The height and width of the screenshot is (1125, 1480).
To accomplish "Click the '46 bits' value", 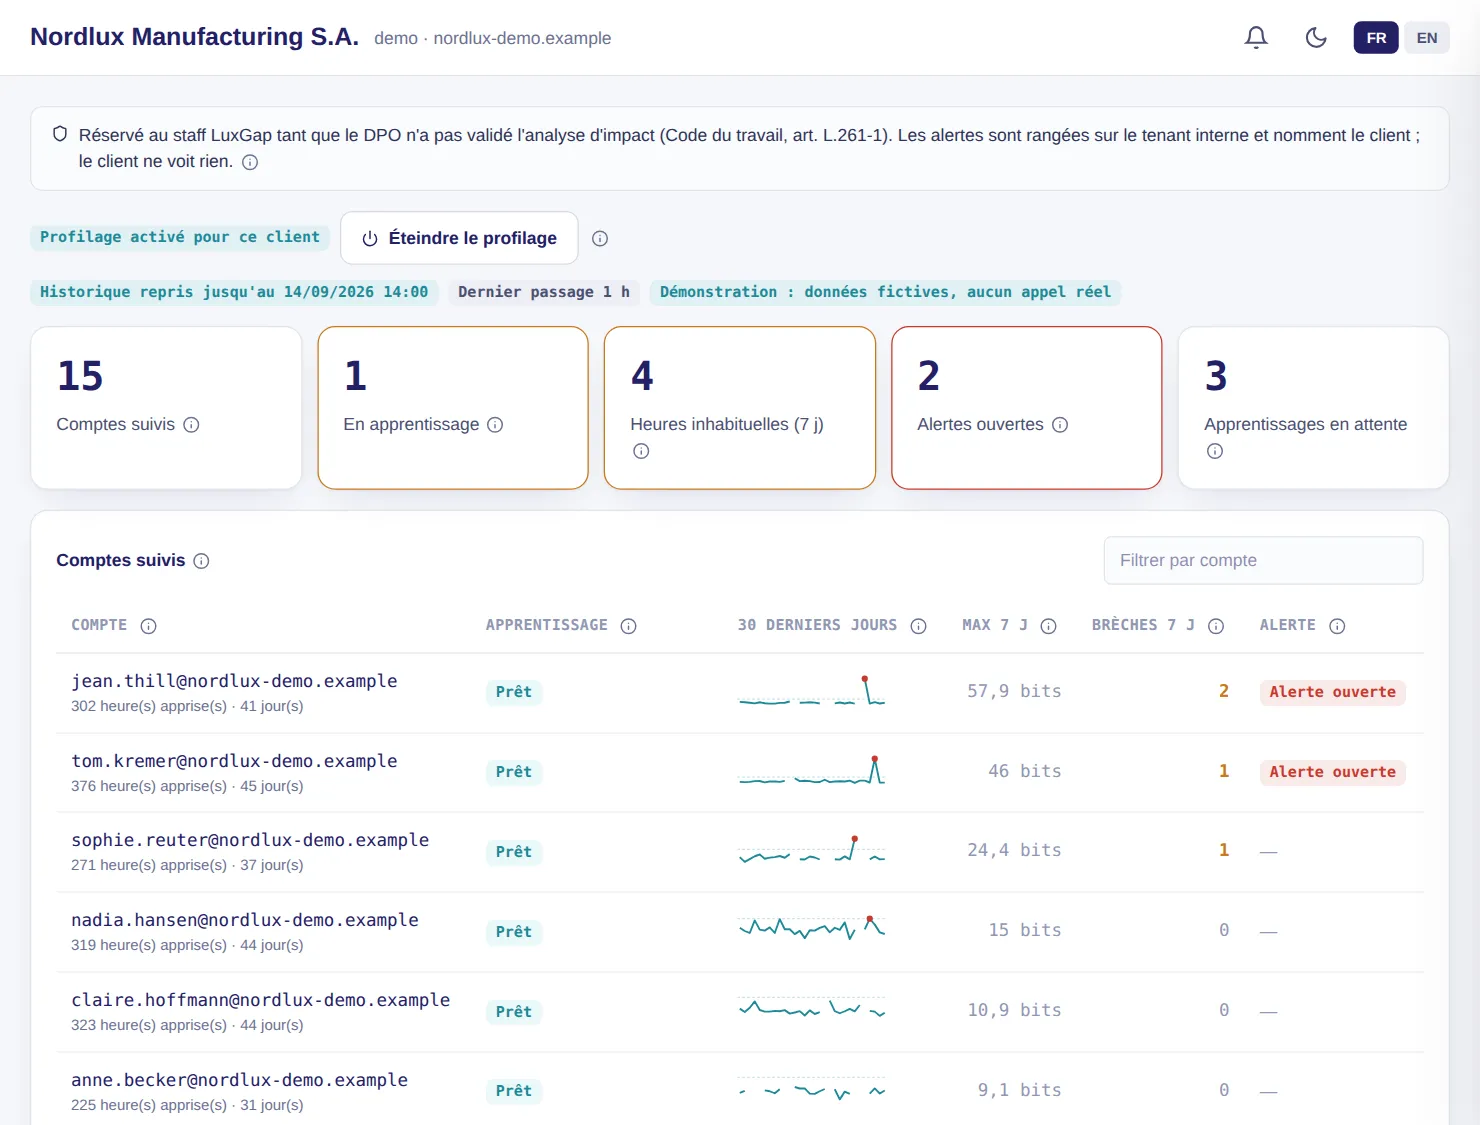I will point(1025,771).
